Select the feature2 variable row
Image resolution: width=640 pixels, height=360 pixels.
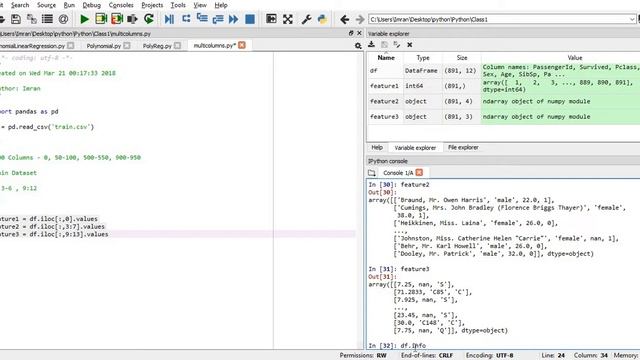[504, 101]
